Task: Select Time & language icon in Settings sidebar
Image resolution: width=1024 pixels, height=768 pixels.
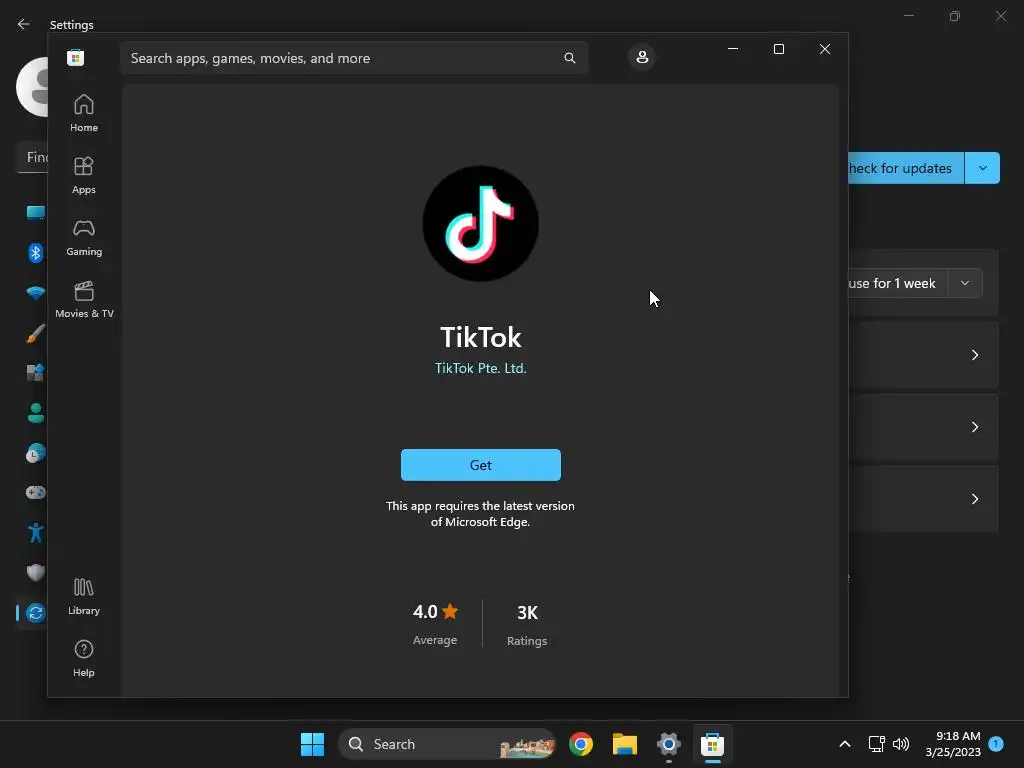Action: pyautogui.click(x=35, y=453)
